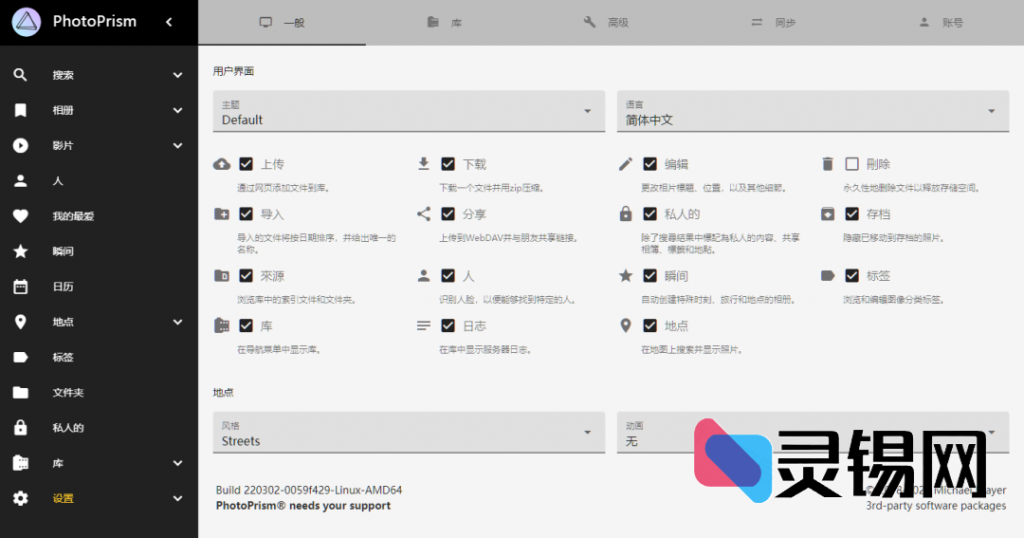Click PhotoPrism needs your support link
This screenshot has height=538, width=1024.
pyautogui.click(x=303, y=506)
